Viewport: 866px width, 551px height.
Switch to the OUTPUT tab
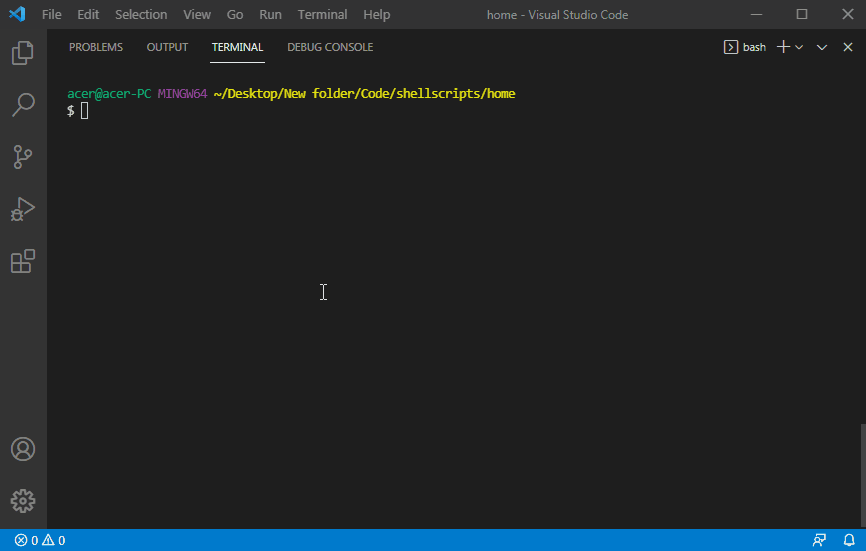point(167,47)
